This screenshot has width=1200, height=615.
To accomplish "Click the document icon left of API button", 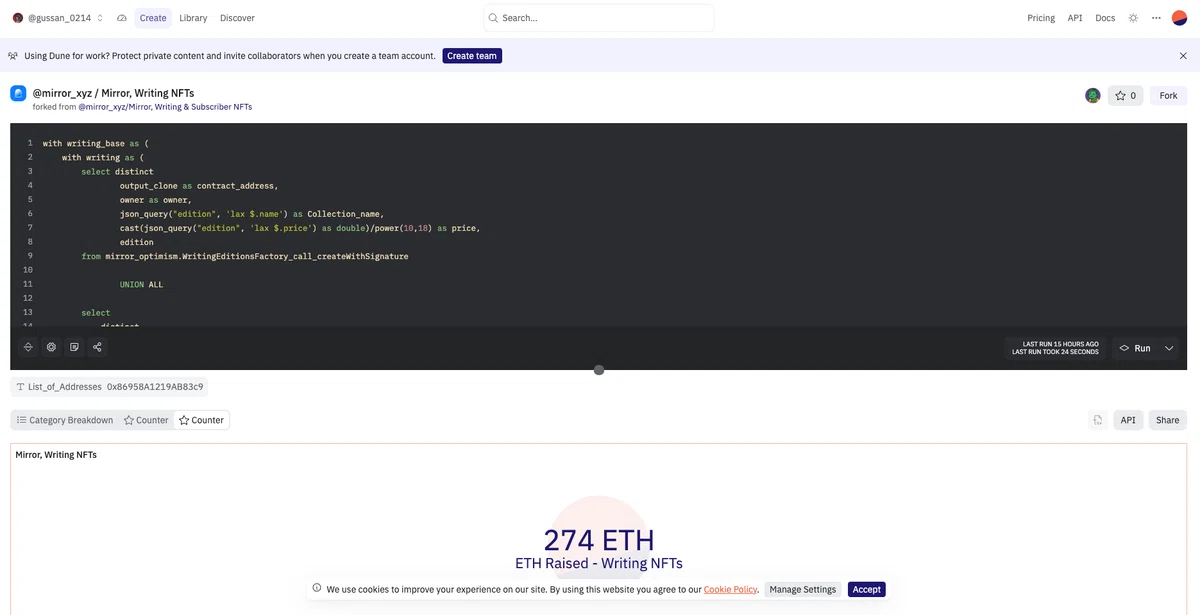I will 1098,420.
